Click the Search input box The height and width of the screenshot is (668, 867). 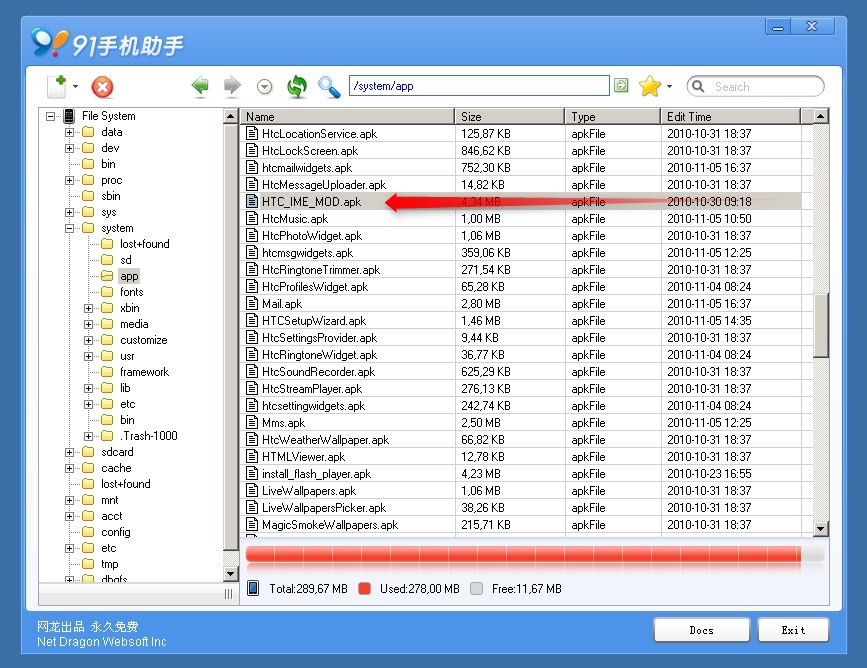[x=755, y=86]
